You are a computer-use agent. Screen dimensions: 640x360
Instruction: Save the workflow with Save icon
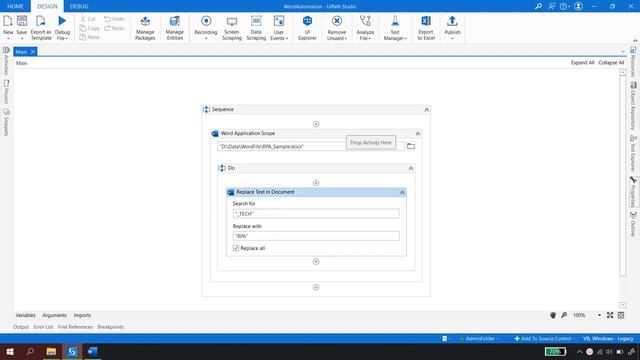tap(22, 21)
